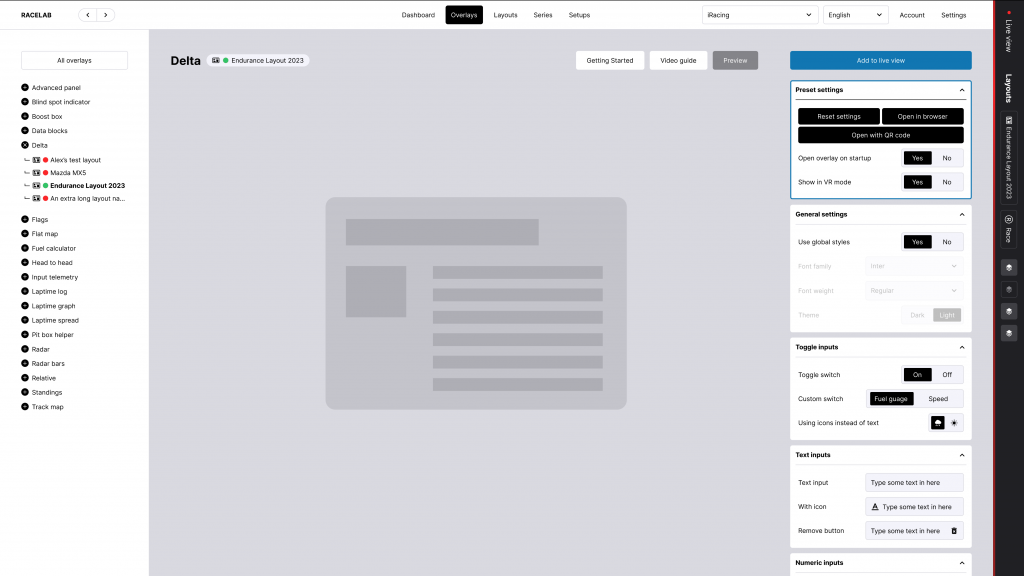Select the rain cloud icon in icons switch
1024x576 pixels.
(x=938, y=423)
